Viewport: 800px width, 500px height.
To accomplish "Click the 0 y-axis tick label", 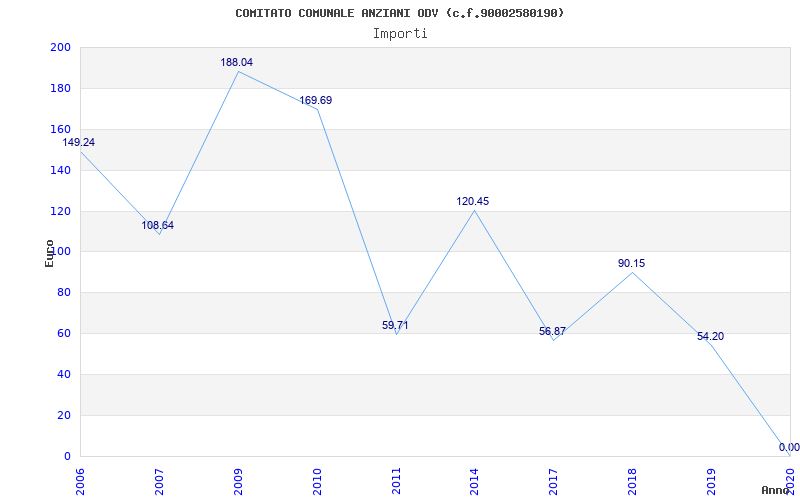I will coord(67,456).
